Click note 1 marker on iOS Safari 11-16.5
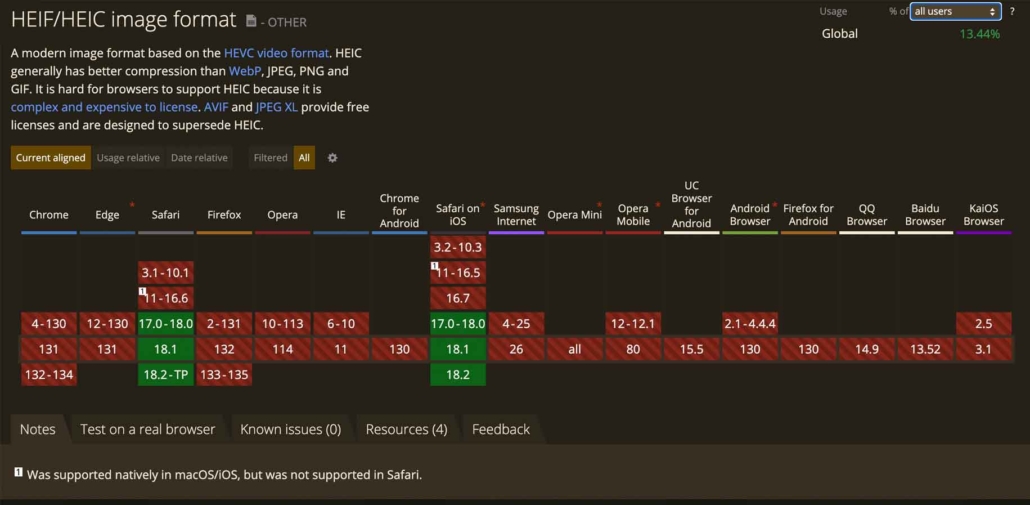Image resolution: width=1030 pixels, height=505 pixels. pos(435,266)
